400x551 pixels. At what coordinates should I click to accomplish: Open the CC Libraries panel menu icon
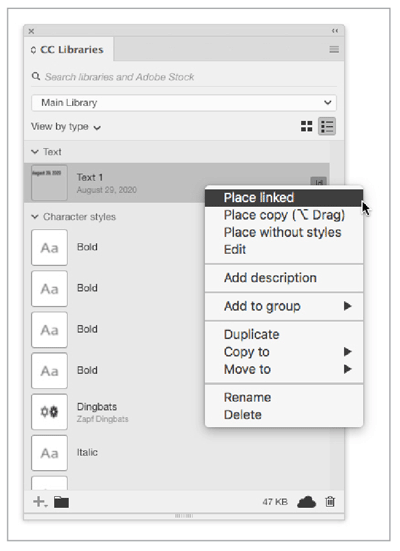point(334,50)
